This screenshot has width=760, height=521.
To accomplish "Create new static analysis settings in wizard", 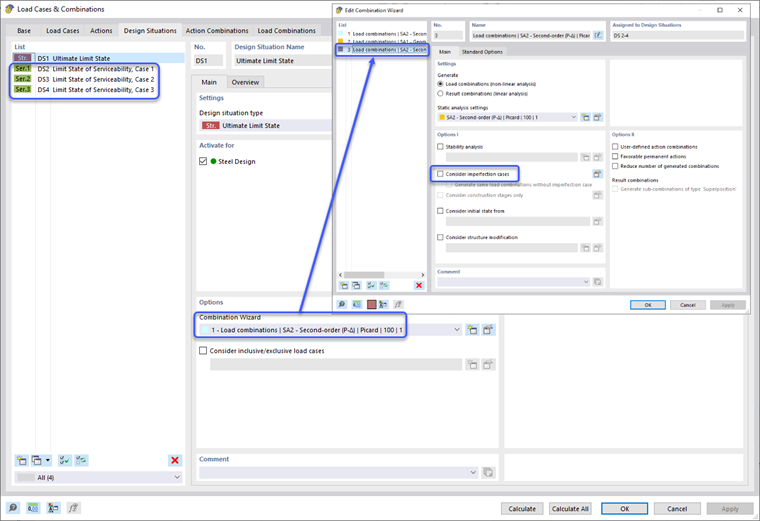I will [x=586, y=117].
